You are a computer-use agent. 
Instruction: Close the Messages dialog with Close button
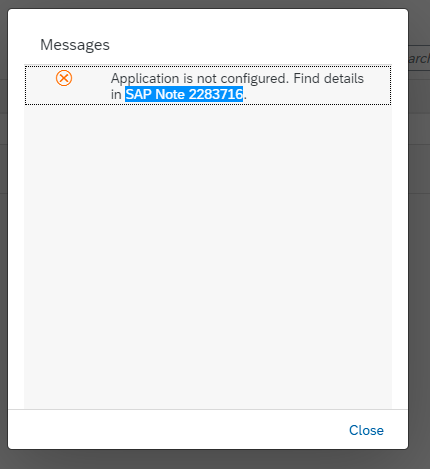[366, 430]
